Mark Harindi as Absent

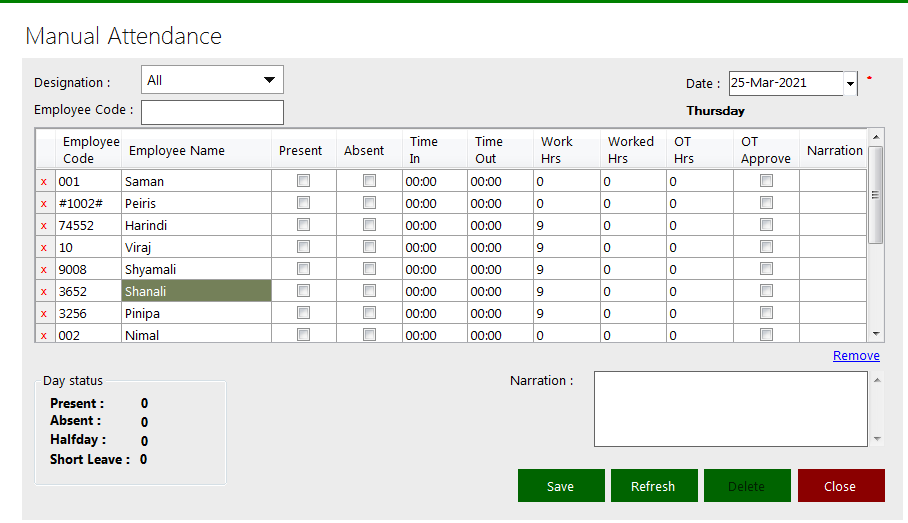(369, 225)
